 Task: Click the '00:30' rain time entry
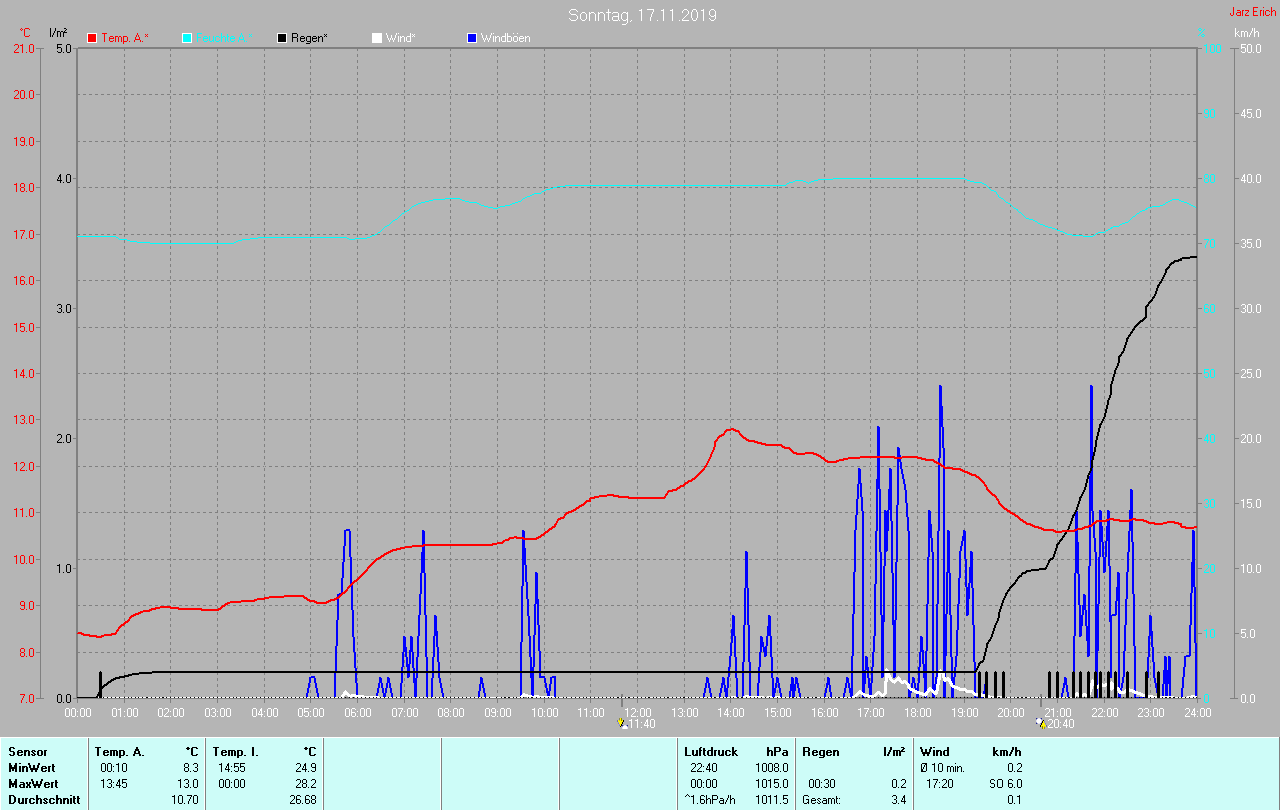[x=820, y=783]
